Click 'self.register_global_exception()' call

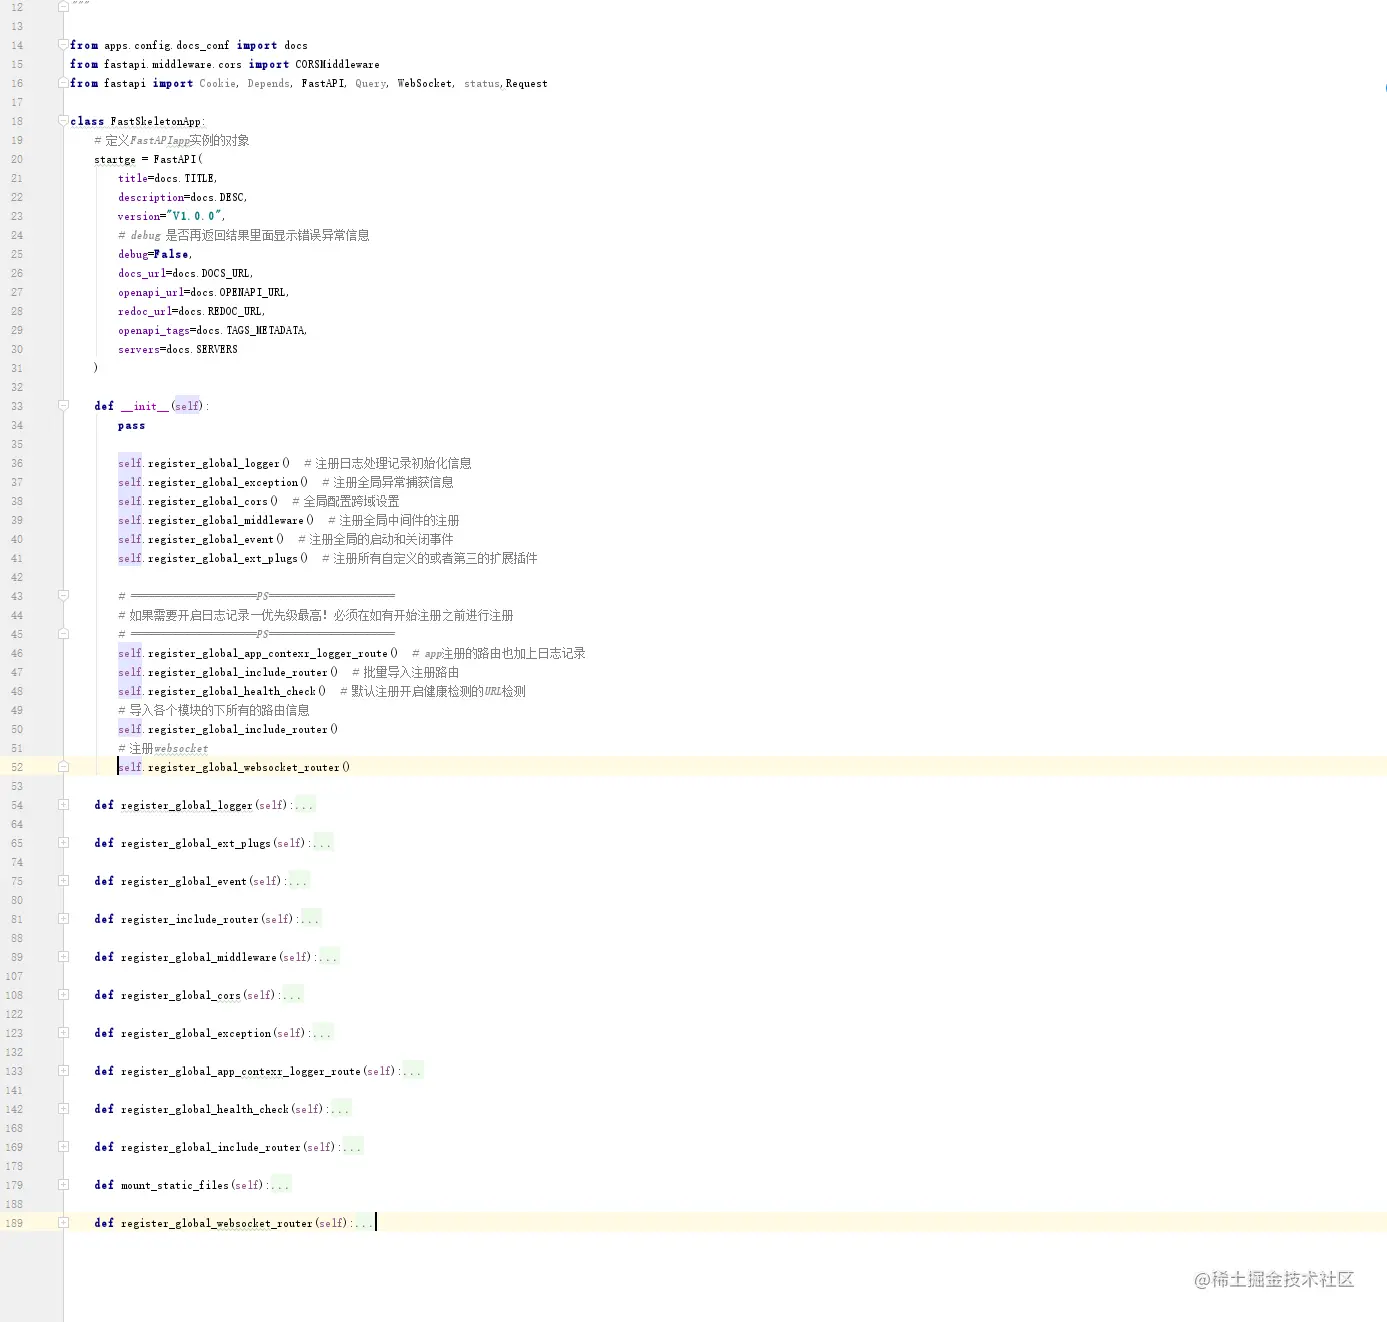click(x=213, y=482)
